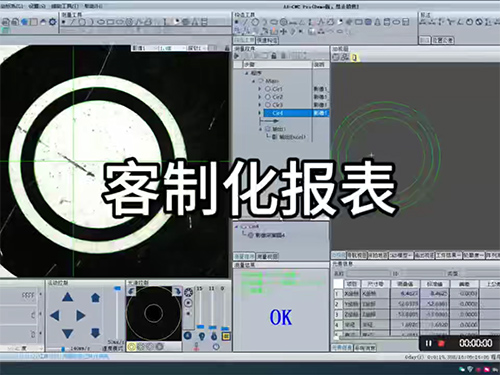Adjust the vertical speed slider handle
Viewport: 500px width, 375px height.
[117, 289]
